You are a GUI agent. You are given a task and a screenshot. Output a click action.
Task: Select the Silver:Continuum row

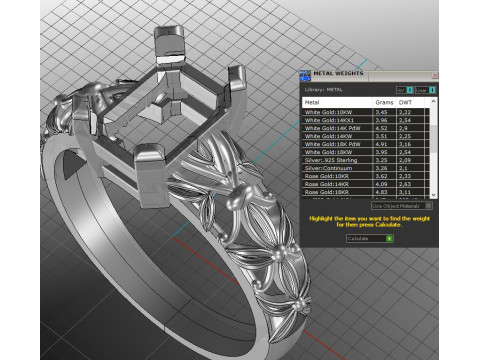[x=366, y=168]
